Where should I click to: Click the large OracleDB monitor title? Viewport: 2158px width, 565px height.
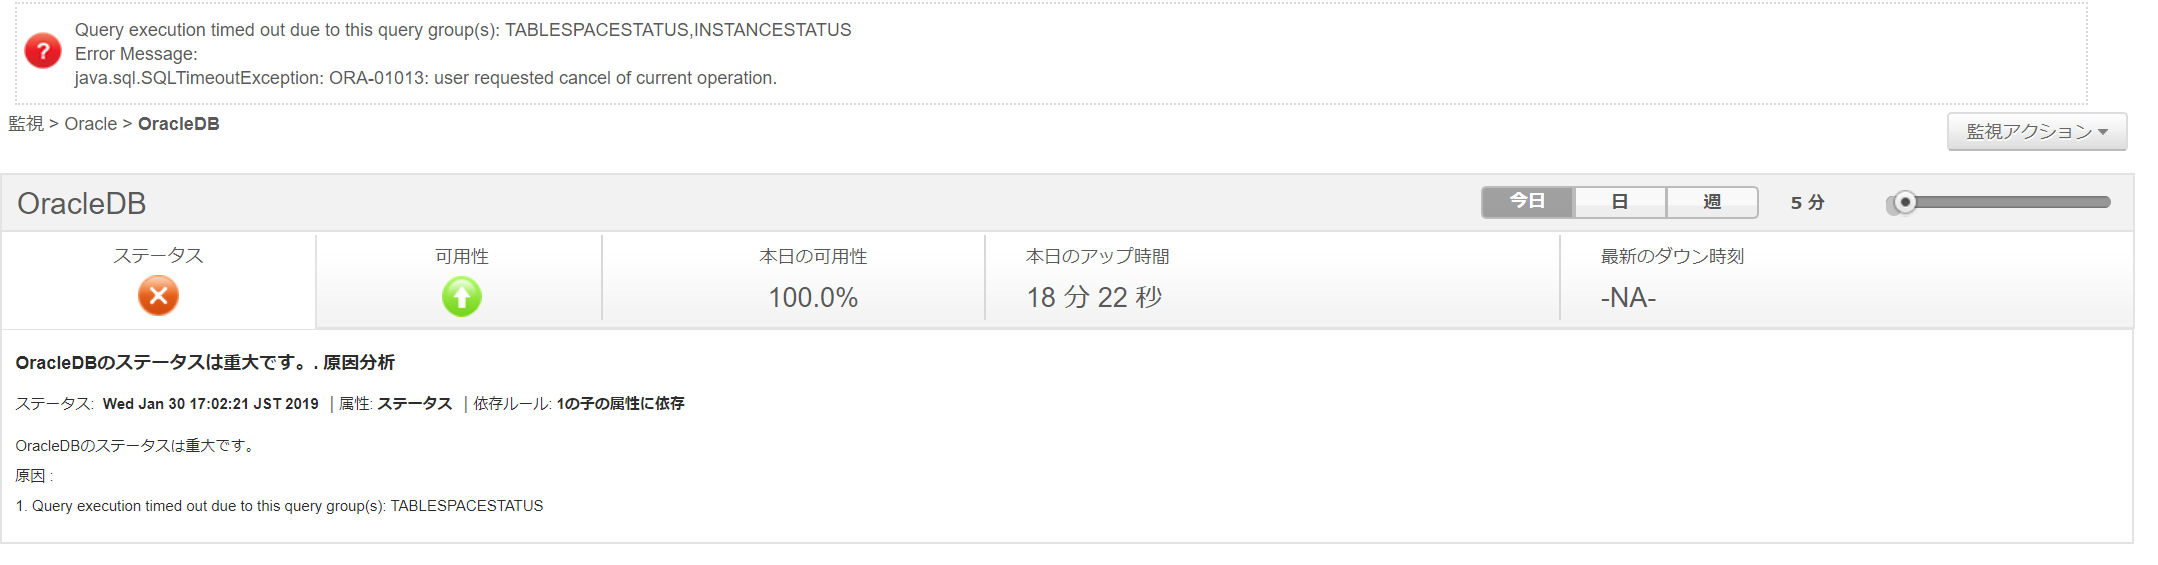(82, 204)
